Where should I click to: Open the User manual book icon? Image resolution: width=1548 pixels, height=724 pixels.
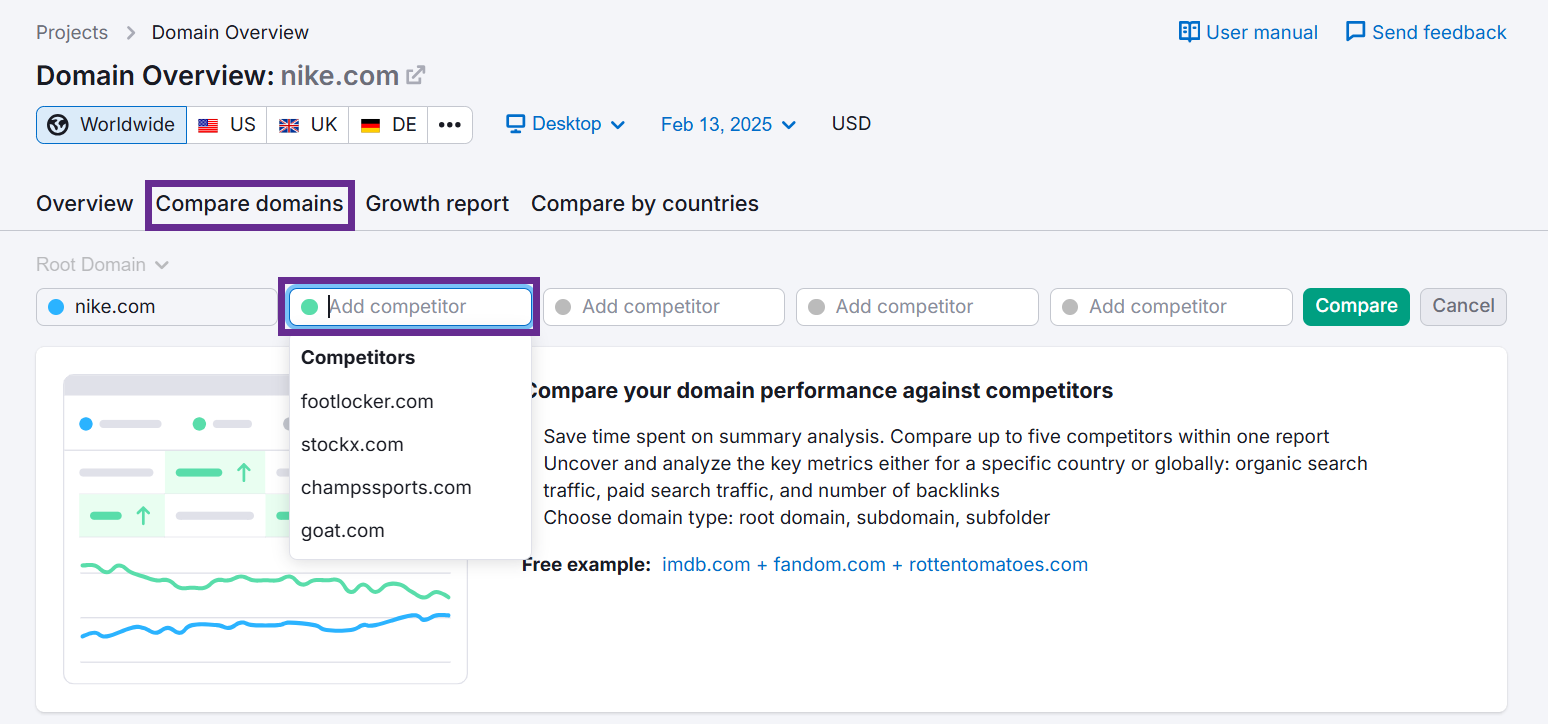coord(1189,32)
